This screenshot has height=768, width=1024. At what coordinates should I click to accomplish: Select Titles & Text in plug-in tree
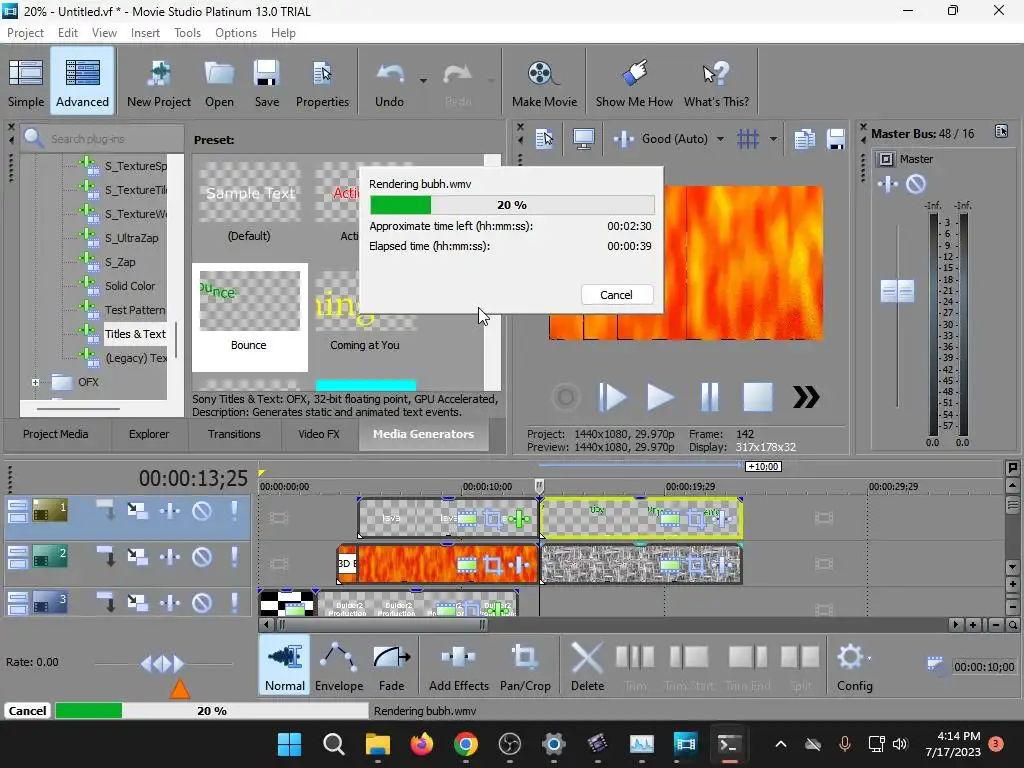[x=135, y=334]
